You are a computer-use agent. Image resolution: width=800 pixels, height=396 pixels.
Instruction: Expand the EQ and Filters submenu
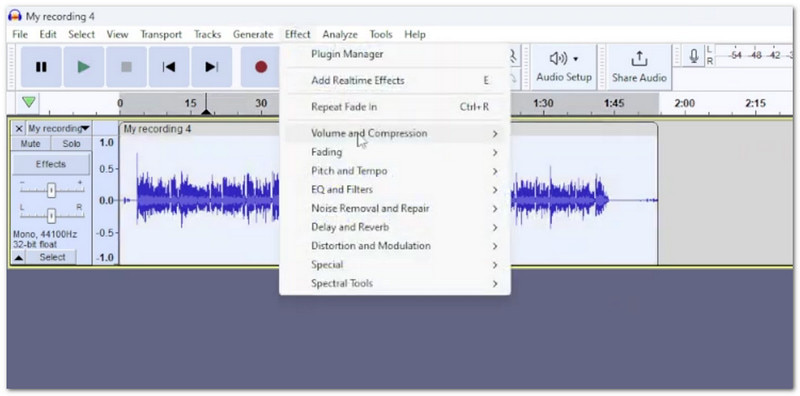click(x=395, y=190)
